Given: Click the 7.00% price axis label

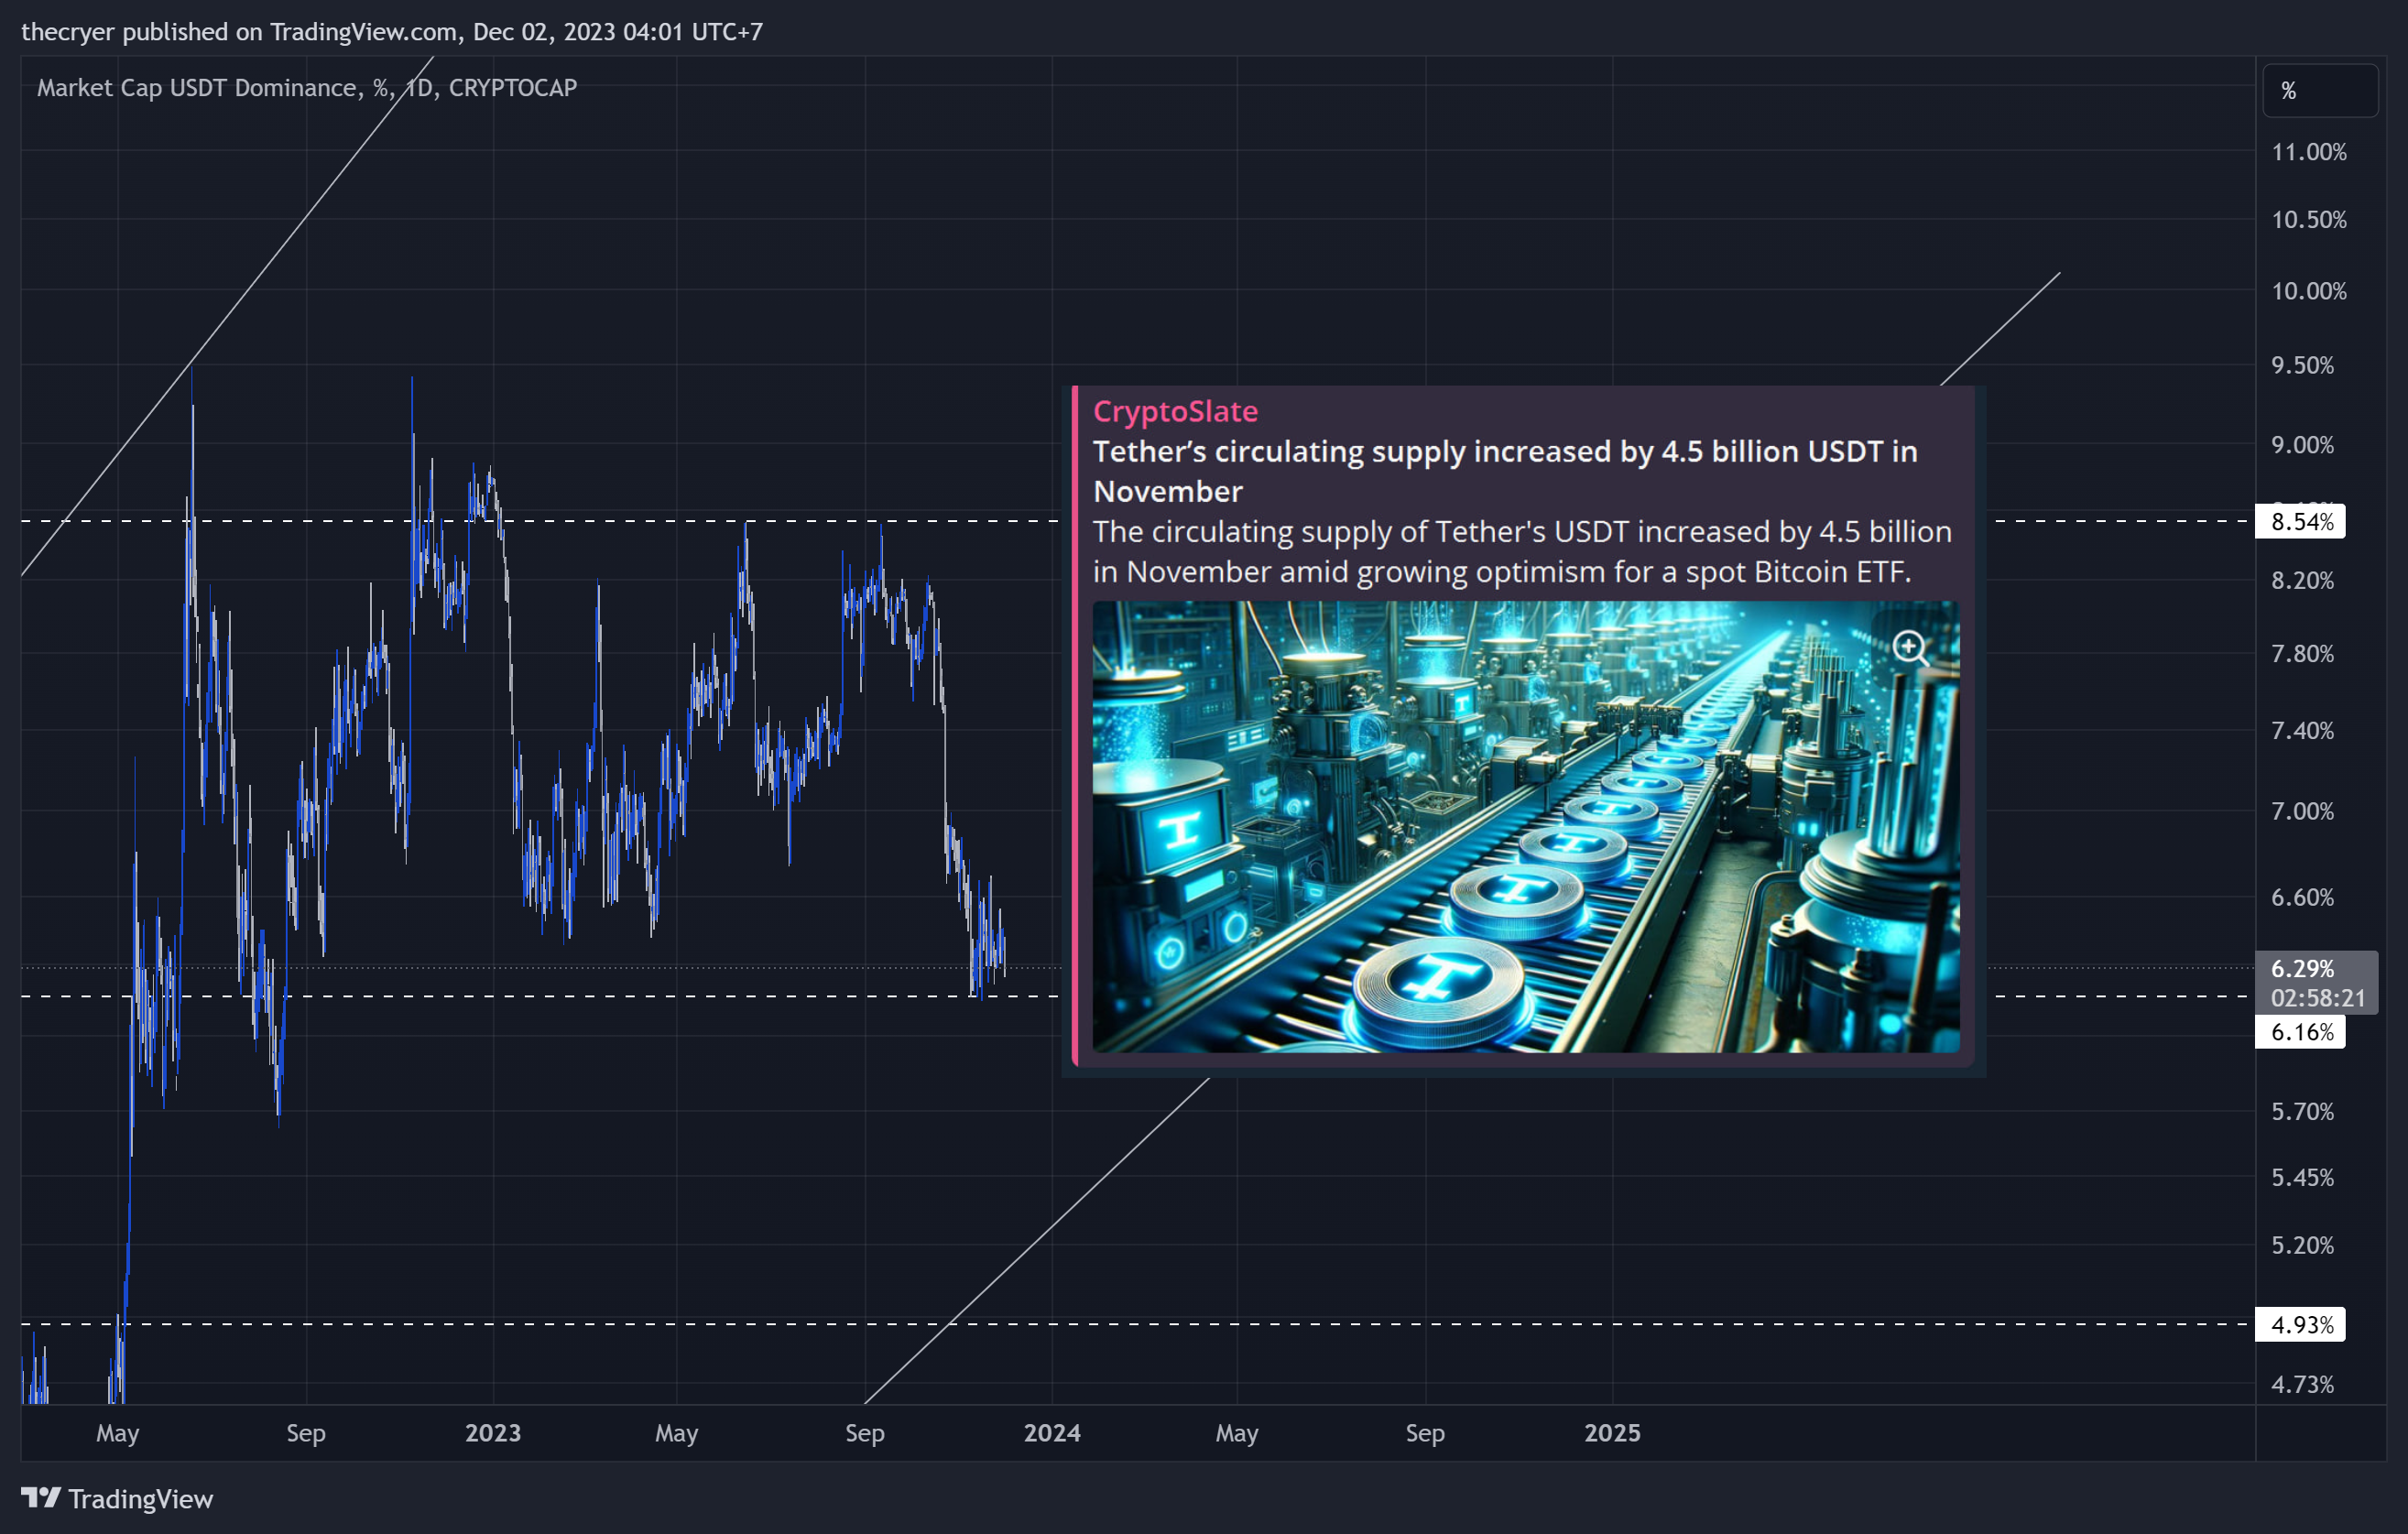Looking at the screenshot, I should (x=2302, y=811).
